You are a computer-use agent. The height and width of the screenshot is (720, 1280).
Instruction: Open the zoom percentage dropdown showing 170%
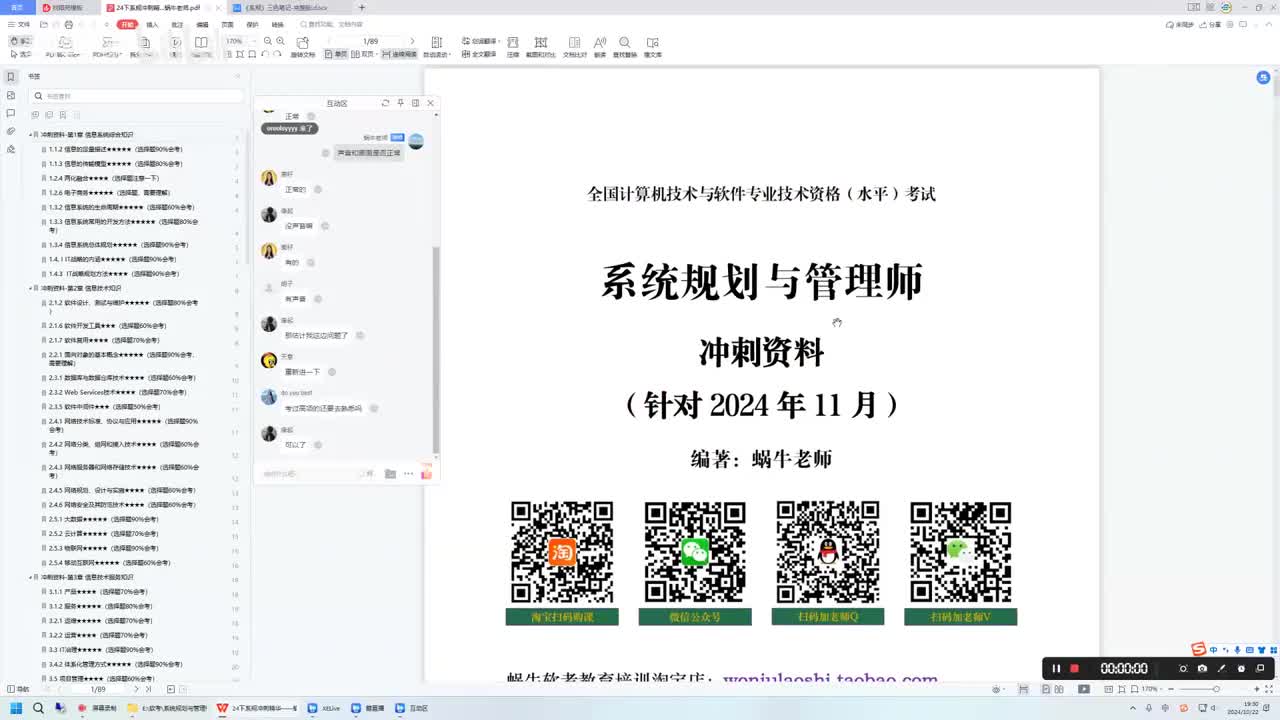[240, 41]
